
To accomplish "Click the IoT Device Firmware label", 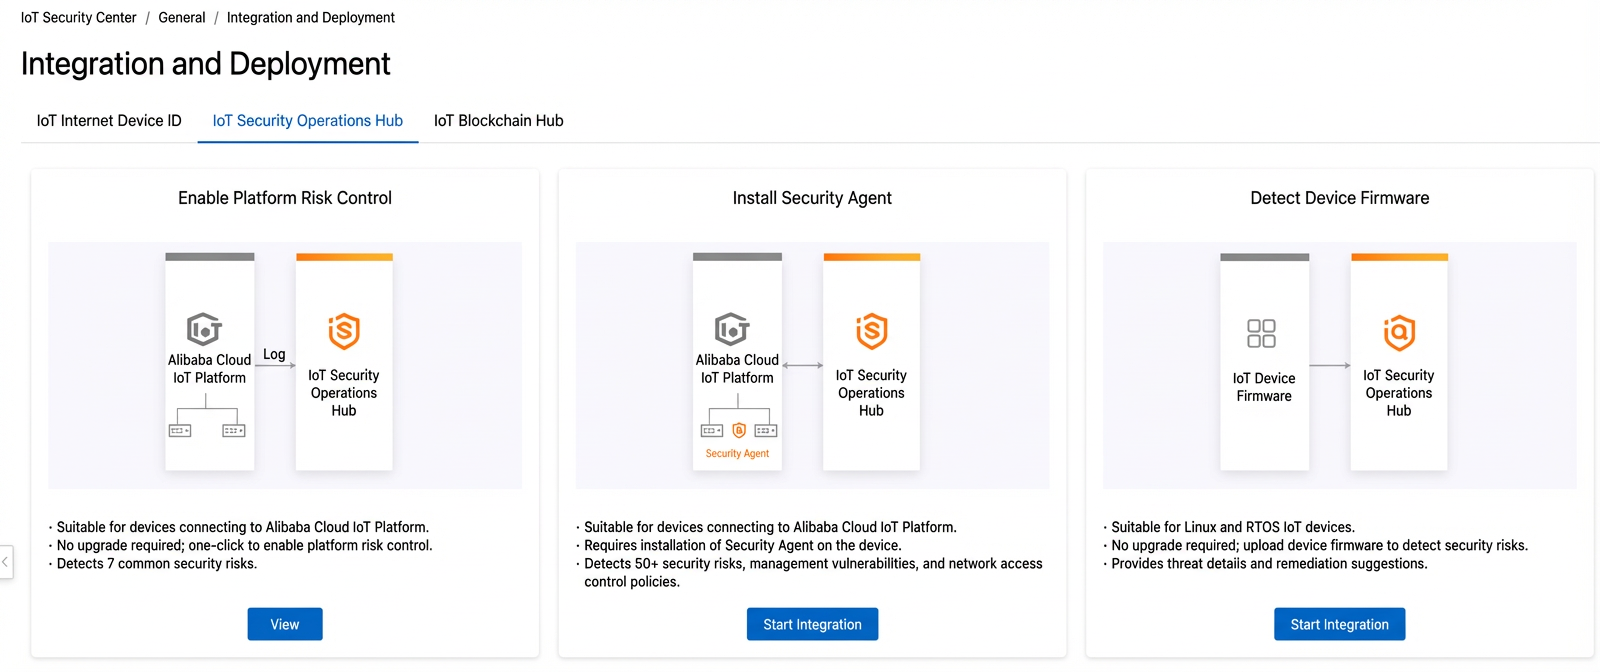I will (x=1264, y=387).
